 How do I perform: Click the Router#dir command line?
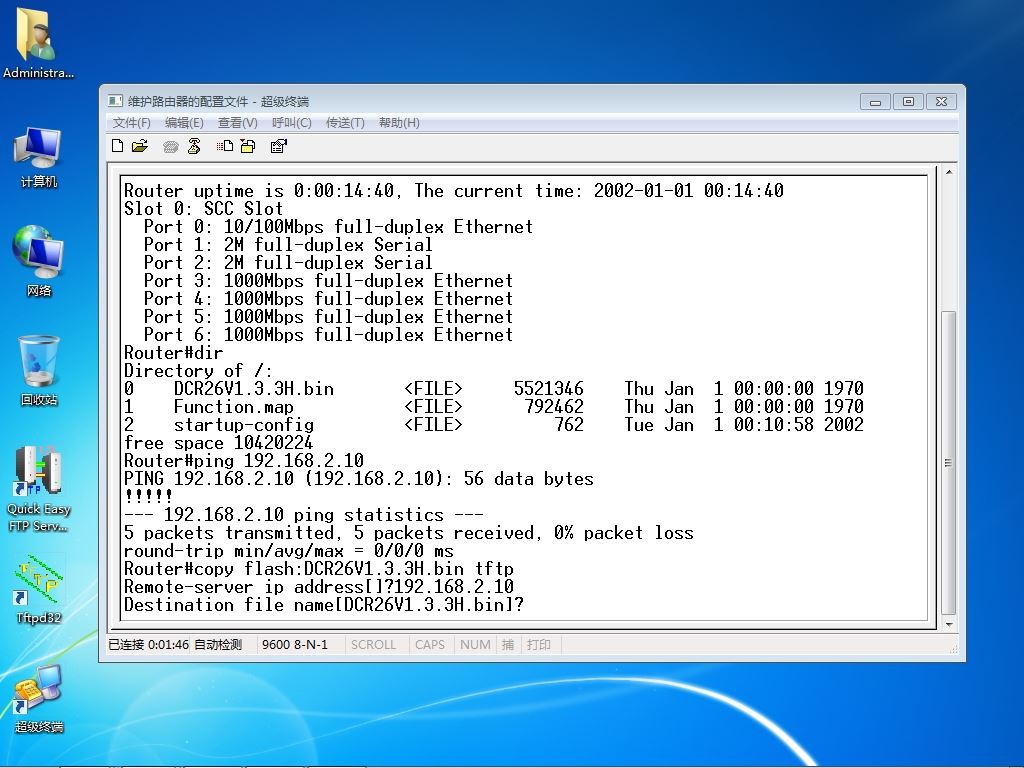coord(173,353)
